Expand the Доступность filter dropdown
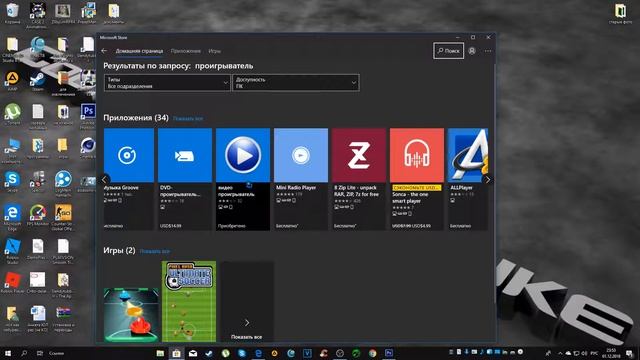 coord(296,82)
